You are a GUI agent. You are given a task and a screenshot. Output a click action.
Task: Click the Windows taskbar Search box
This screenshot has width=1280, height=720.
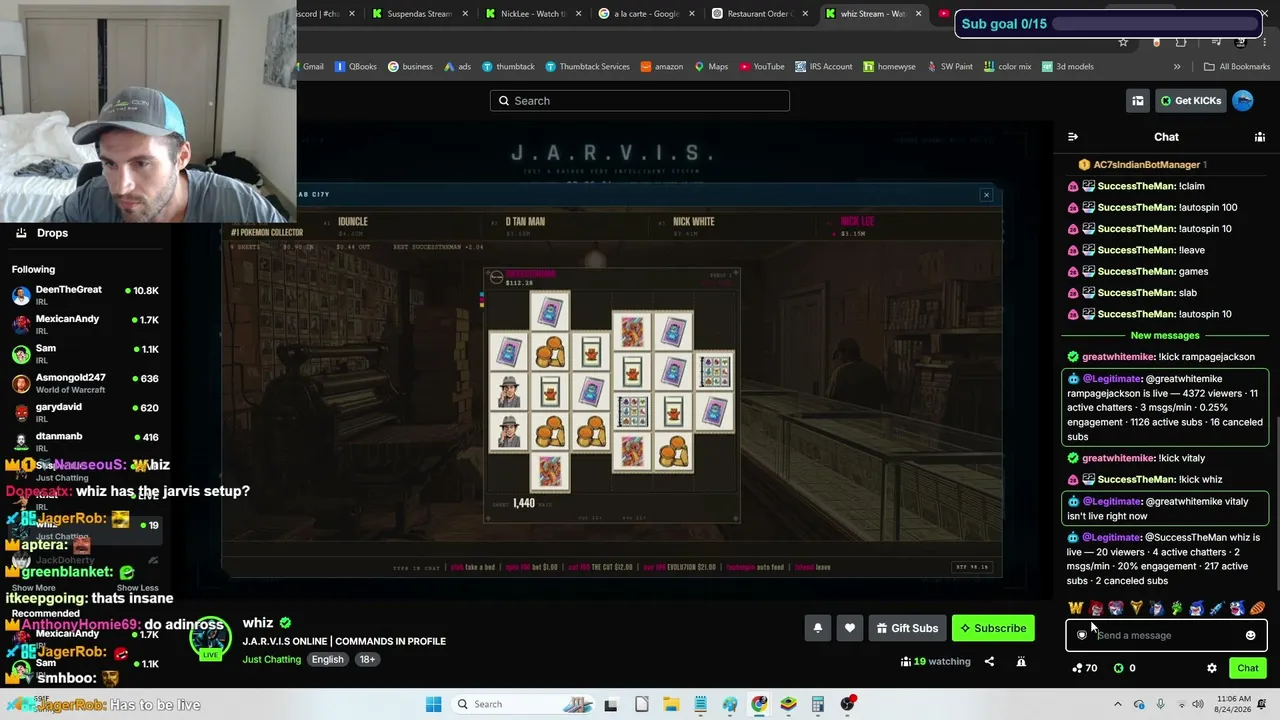click(524, 704)
